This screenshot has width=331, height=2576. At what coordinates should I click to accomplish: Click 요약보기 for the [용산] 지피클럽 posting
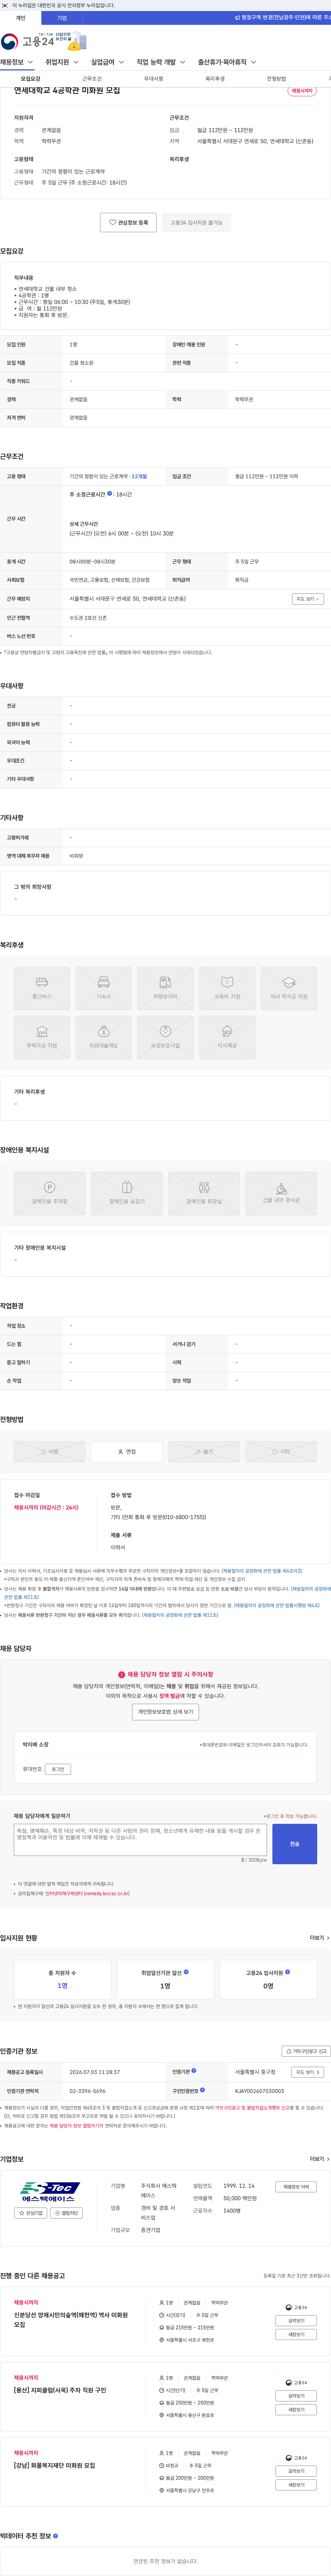click(296, 2396)
